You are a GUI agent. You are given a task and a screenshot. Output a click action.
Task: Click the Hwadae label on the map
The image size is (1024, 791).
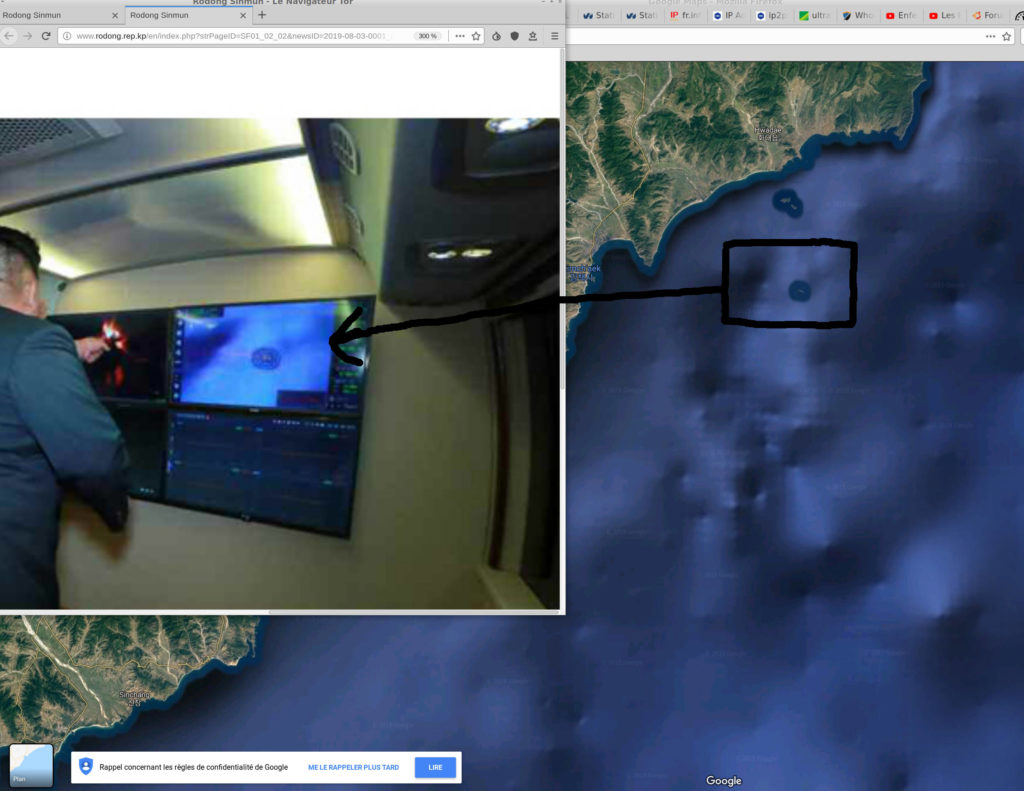[x=768, y=133]
